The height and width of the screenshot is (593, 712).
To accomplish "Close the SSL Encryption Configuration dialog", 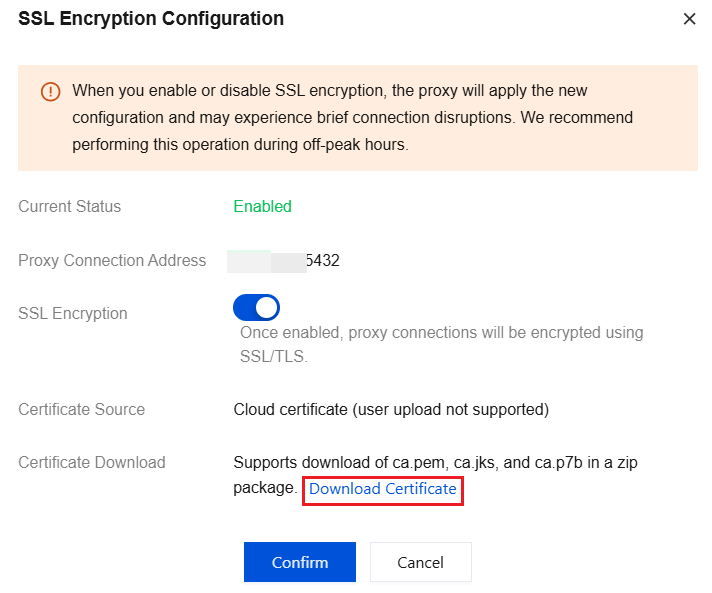I will click(689, 19).
